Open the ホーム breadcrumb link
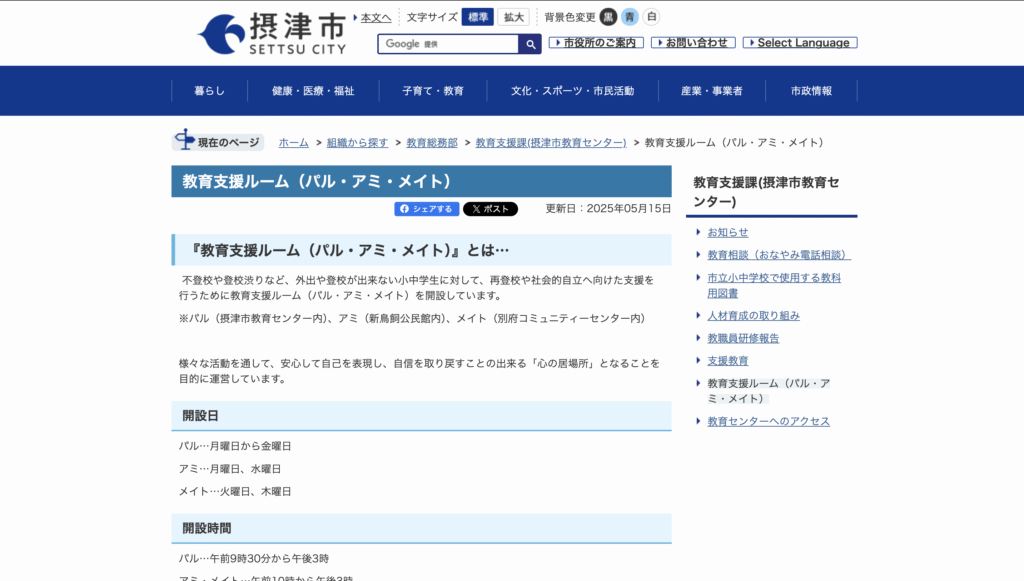Image resolution: width=1024 pixels, height=581 pixels. pos(292,142)
